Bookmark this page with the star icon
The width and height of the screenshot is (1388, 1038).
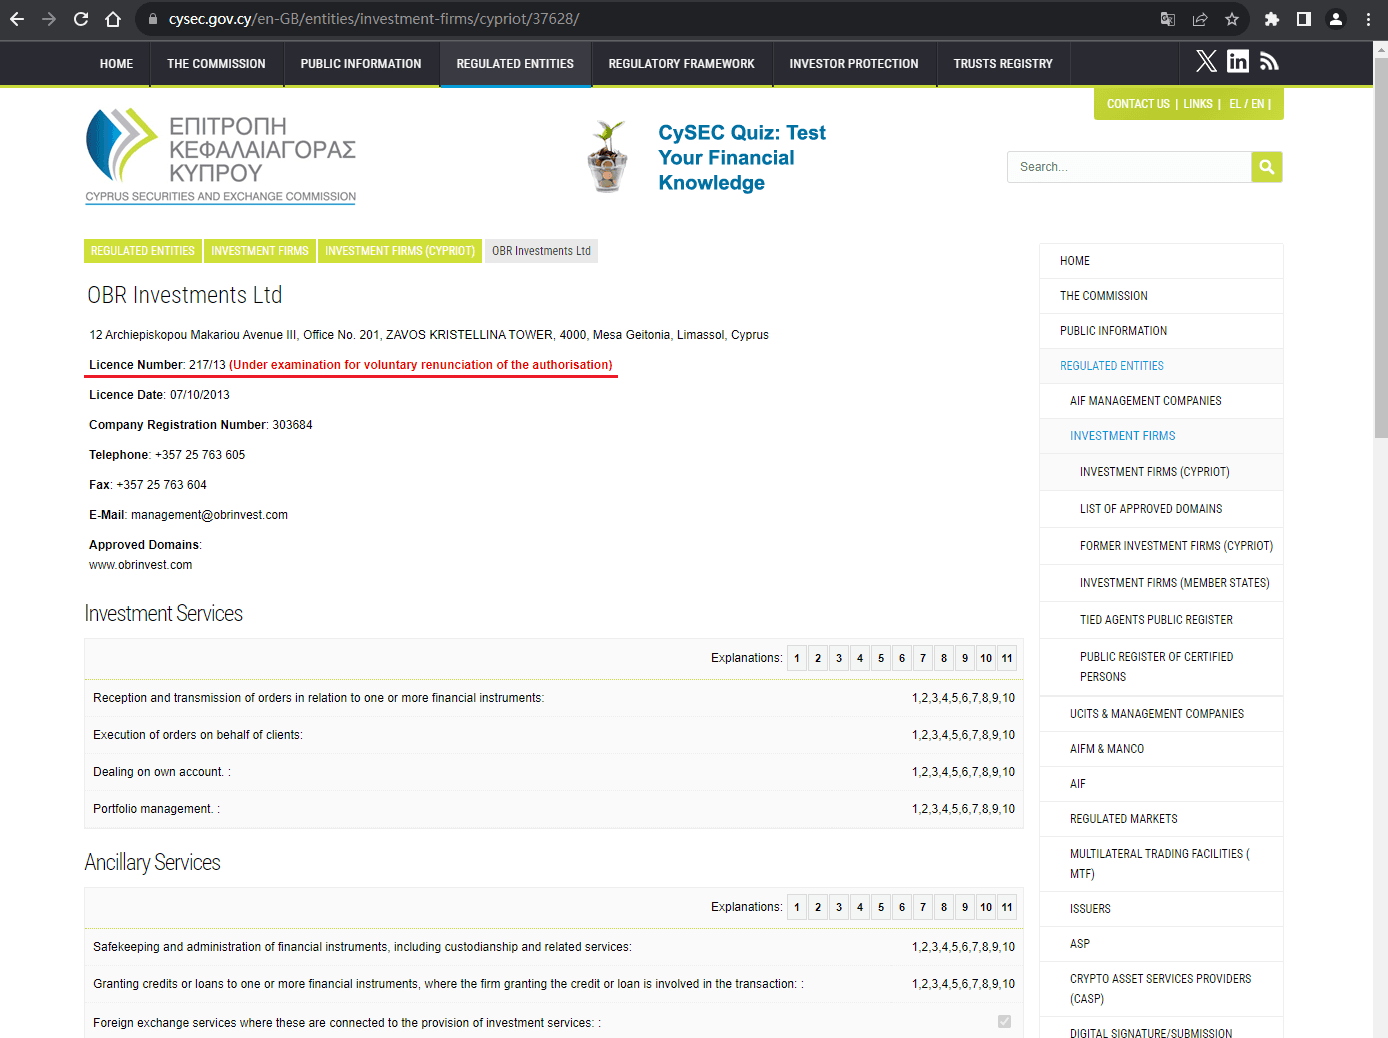pyautogui.click(x=1232, y=19)
